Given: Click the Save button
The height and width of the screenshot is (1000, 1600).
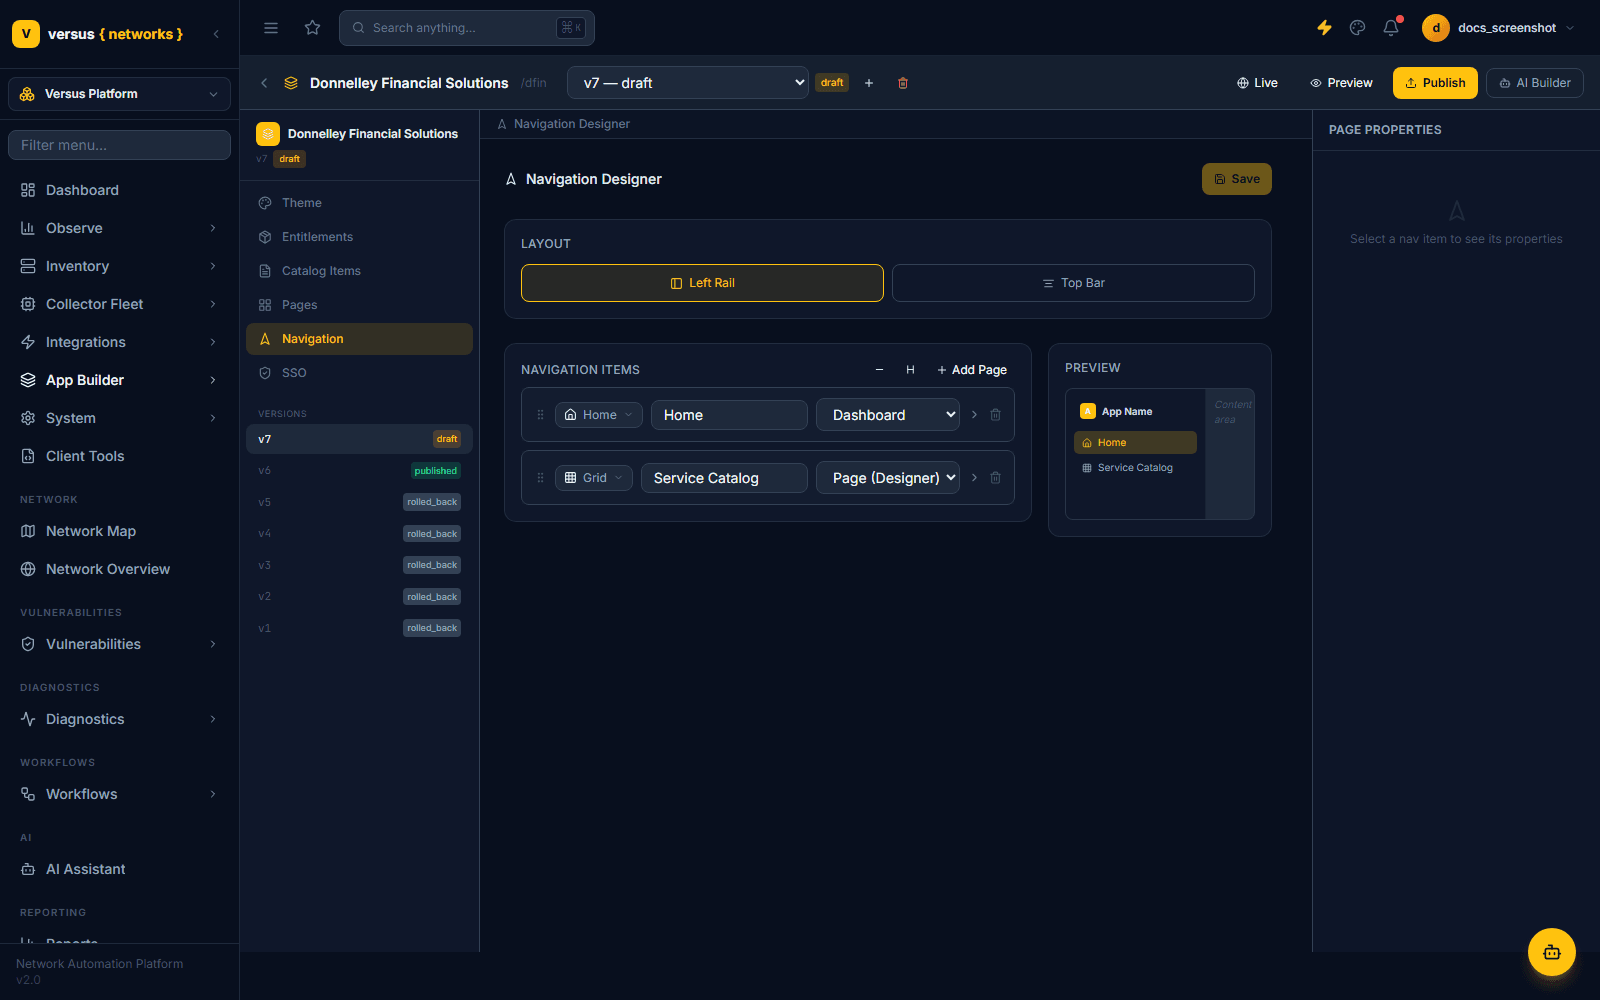Looking at the screenshot, I should click(1237, 179).
